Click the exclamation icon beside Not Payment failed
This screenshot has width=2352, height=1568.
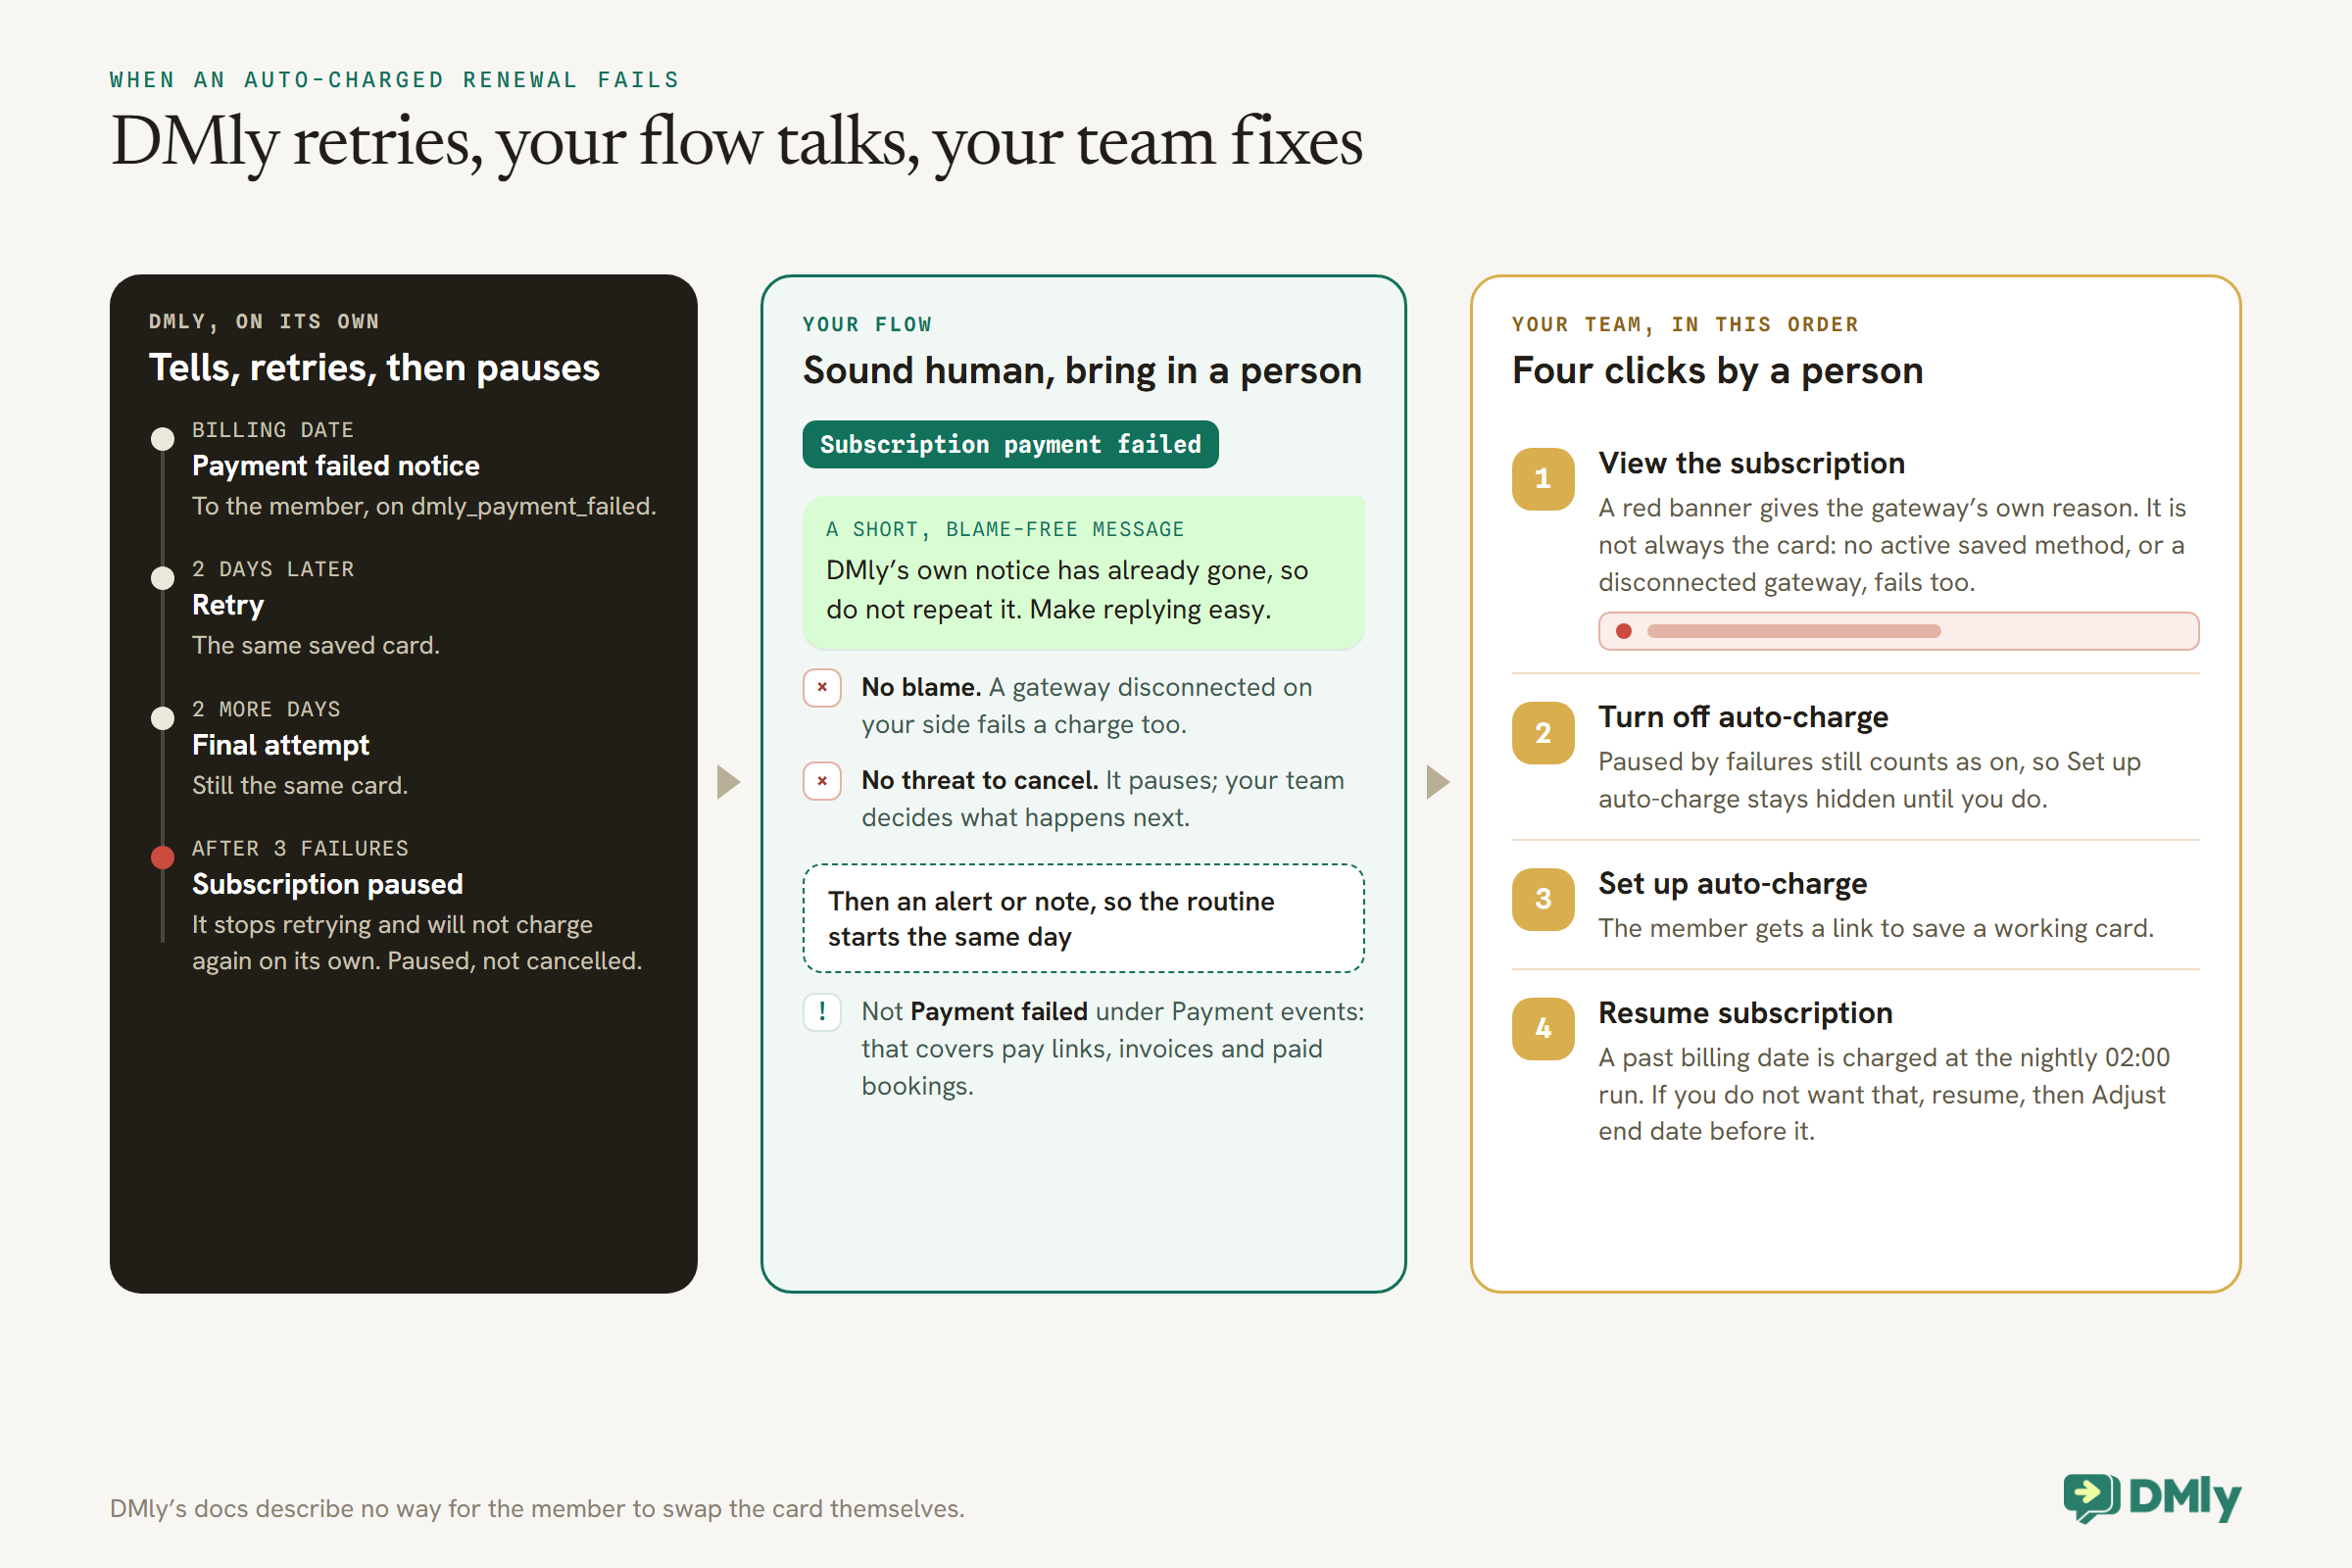(822, 1012)
